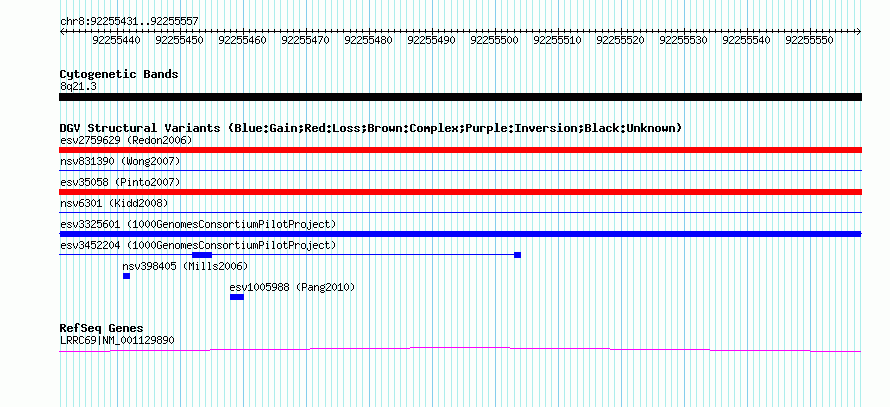Click the thin blue line under nsv6301
This screenshot has width=890, height=407.
pos(460,212)
